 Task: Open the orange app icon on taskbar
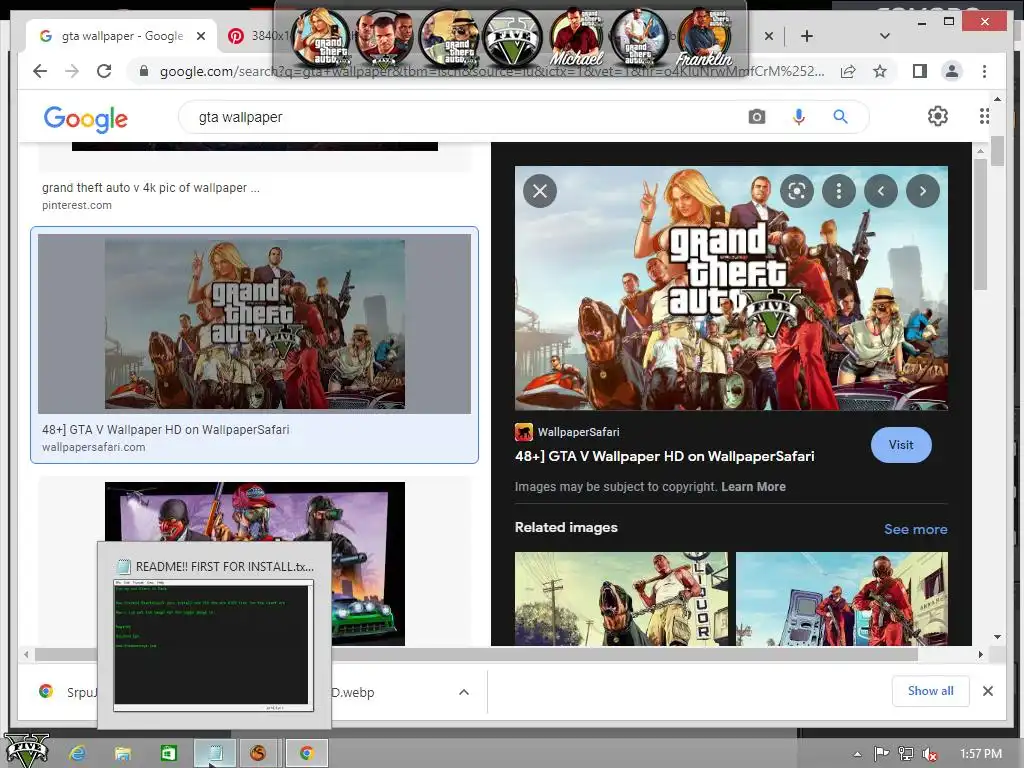click(259, 754)
